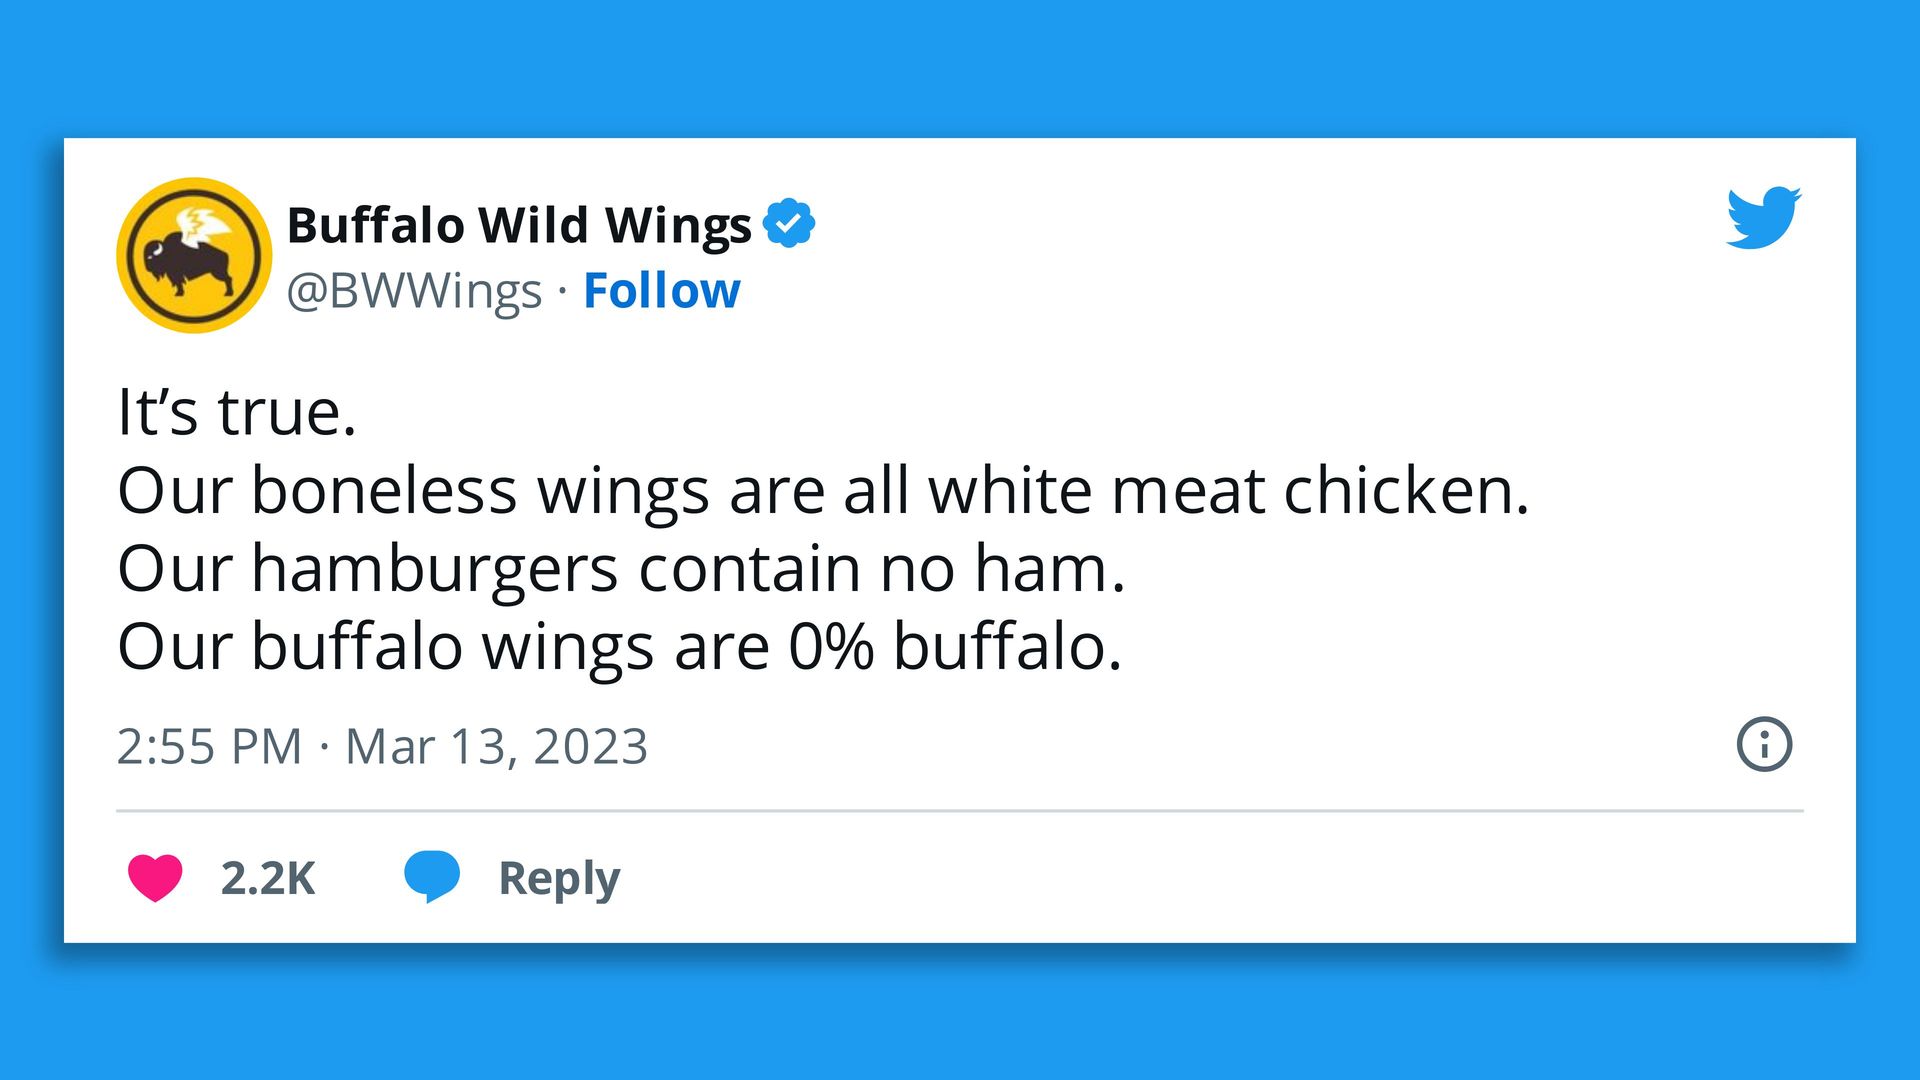Click the blue verified checkmark badge

789,223
